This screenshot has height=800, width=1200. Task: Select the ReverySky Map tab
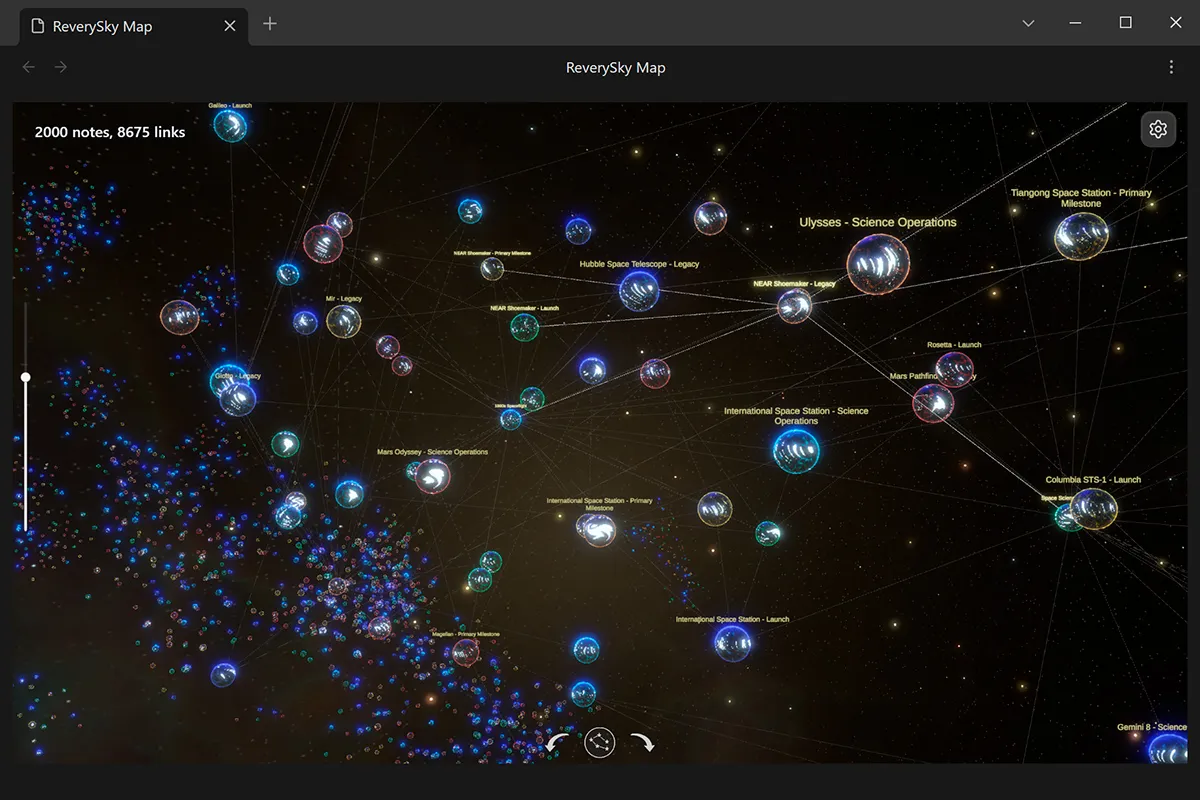coord(133,26)
